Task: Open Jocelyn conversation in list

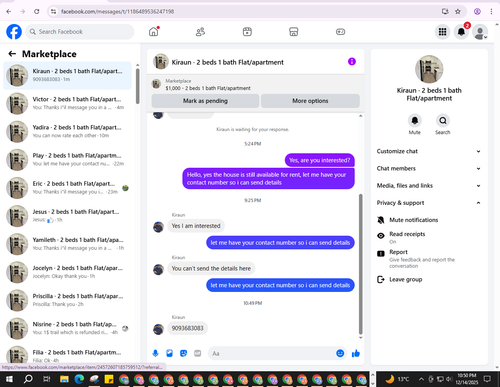Action: (68, 272)
